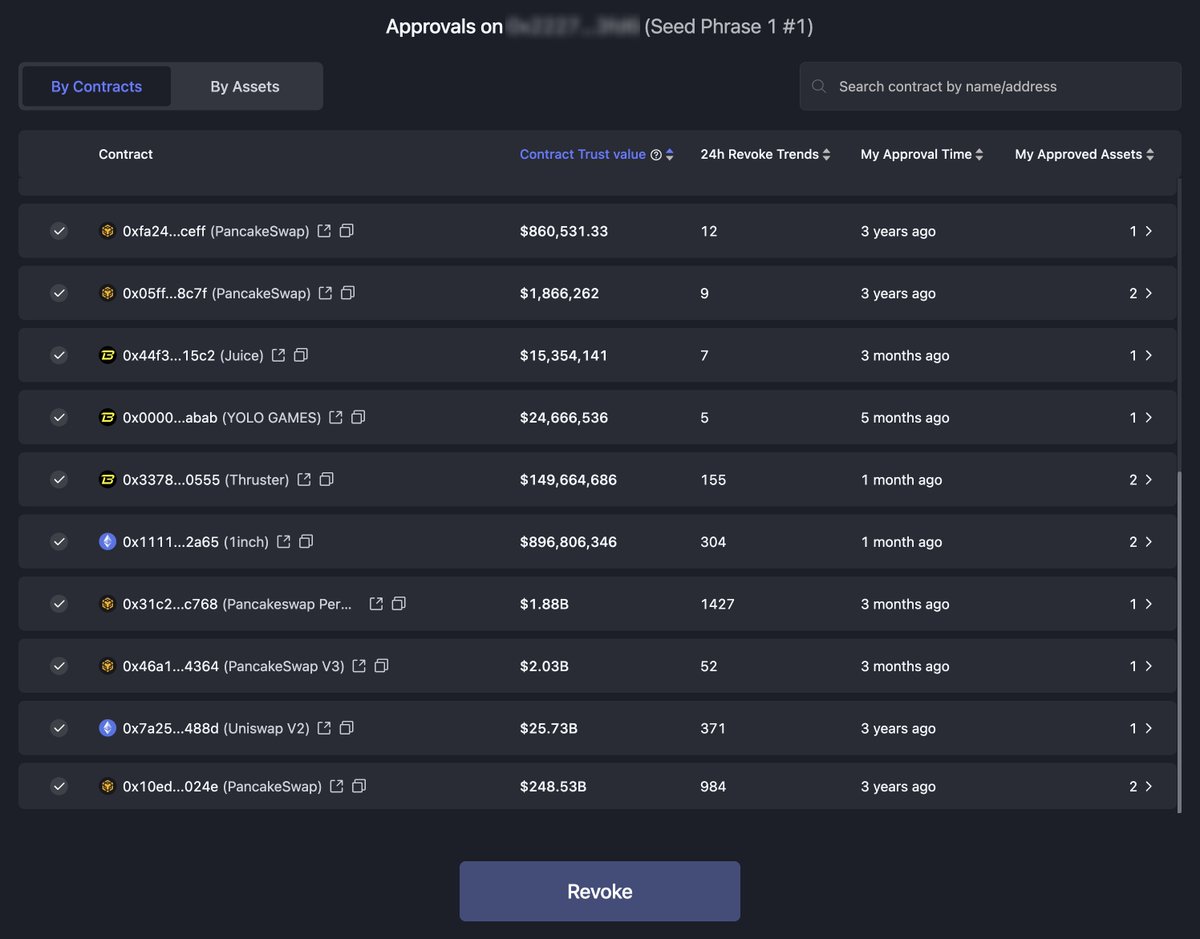The image size is (1200, 939).
Task: Uncheck the 0xfa24...ceff PancakeSwap row
Action: (59, 231)
